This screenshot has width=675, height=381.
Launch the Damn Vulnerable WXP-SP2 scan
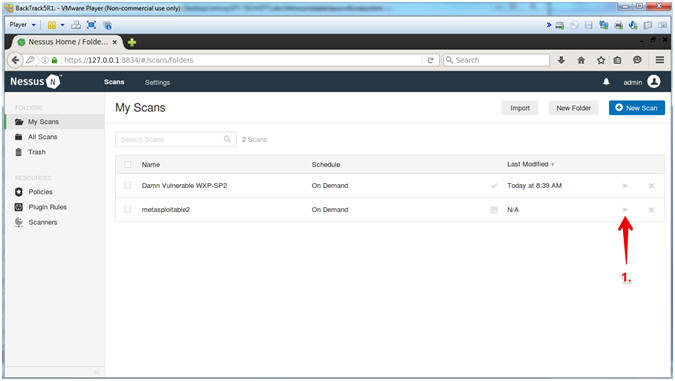tap(625, 186)
